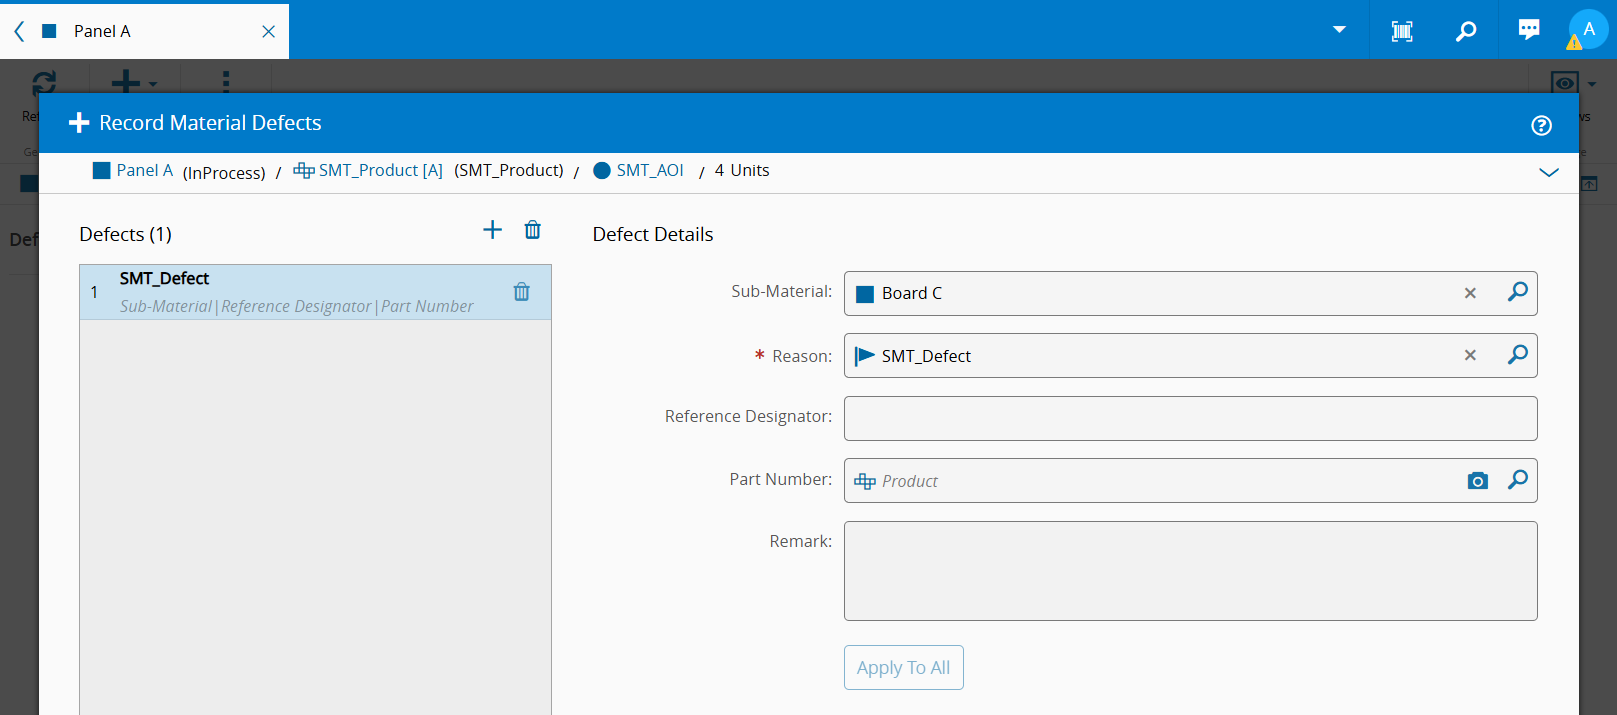Click the back chevron beside Panel A

pos(19,31)
